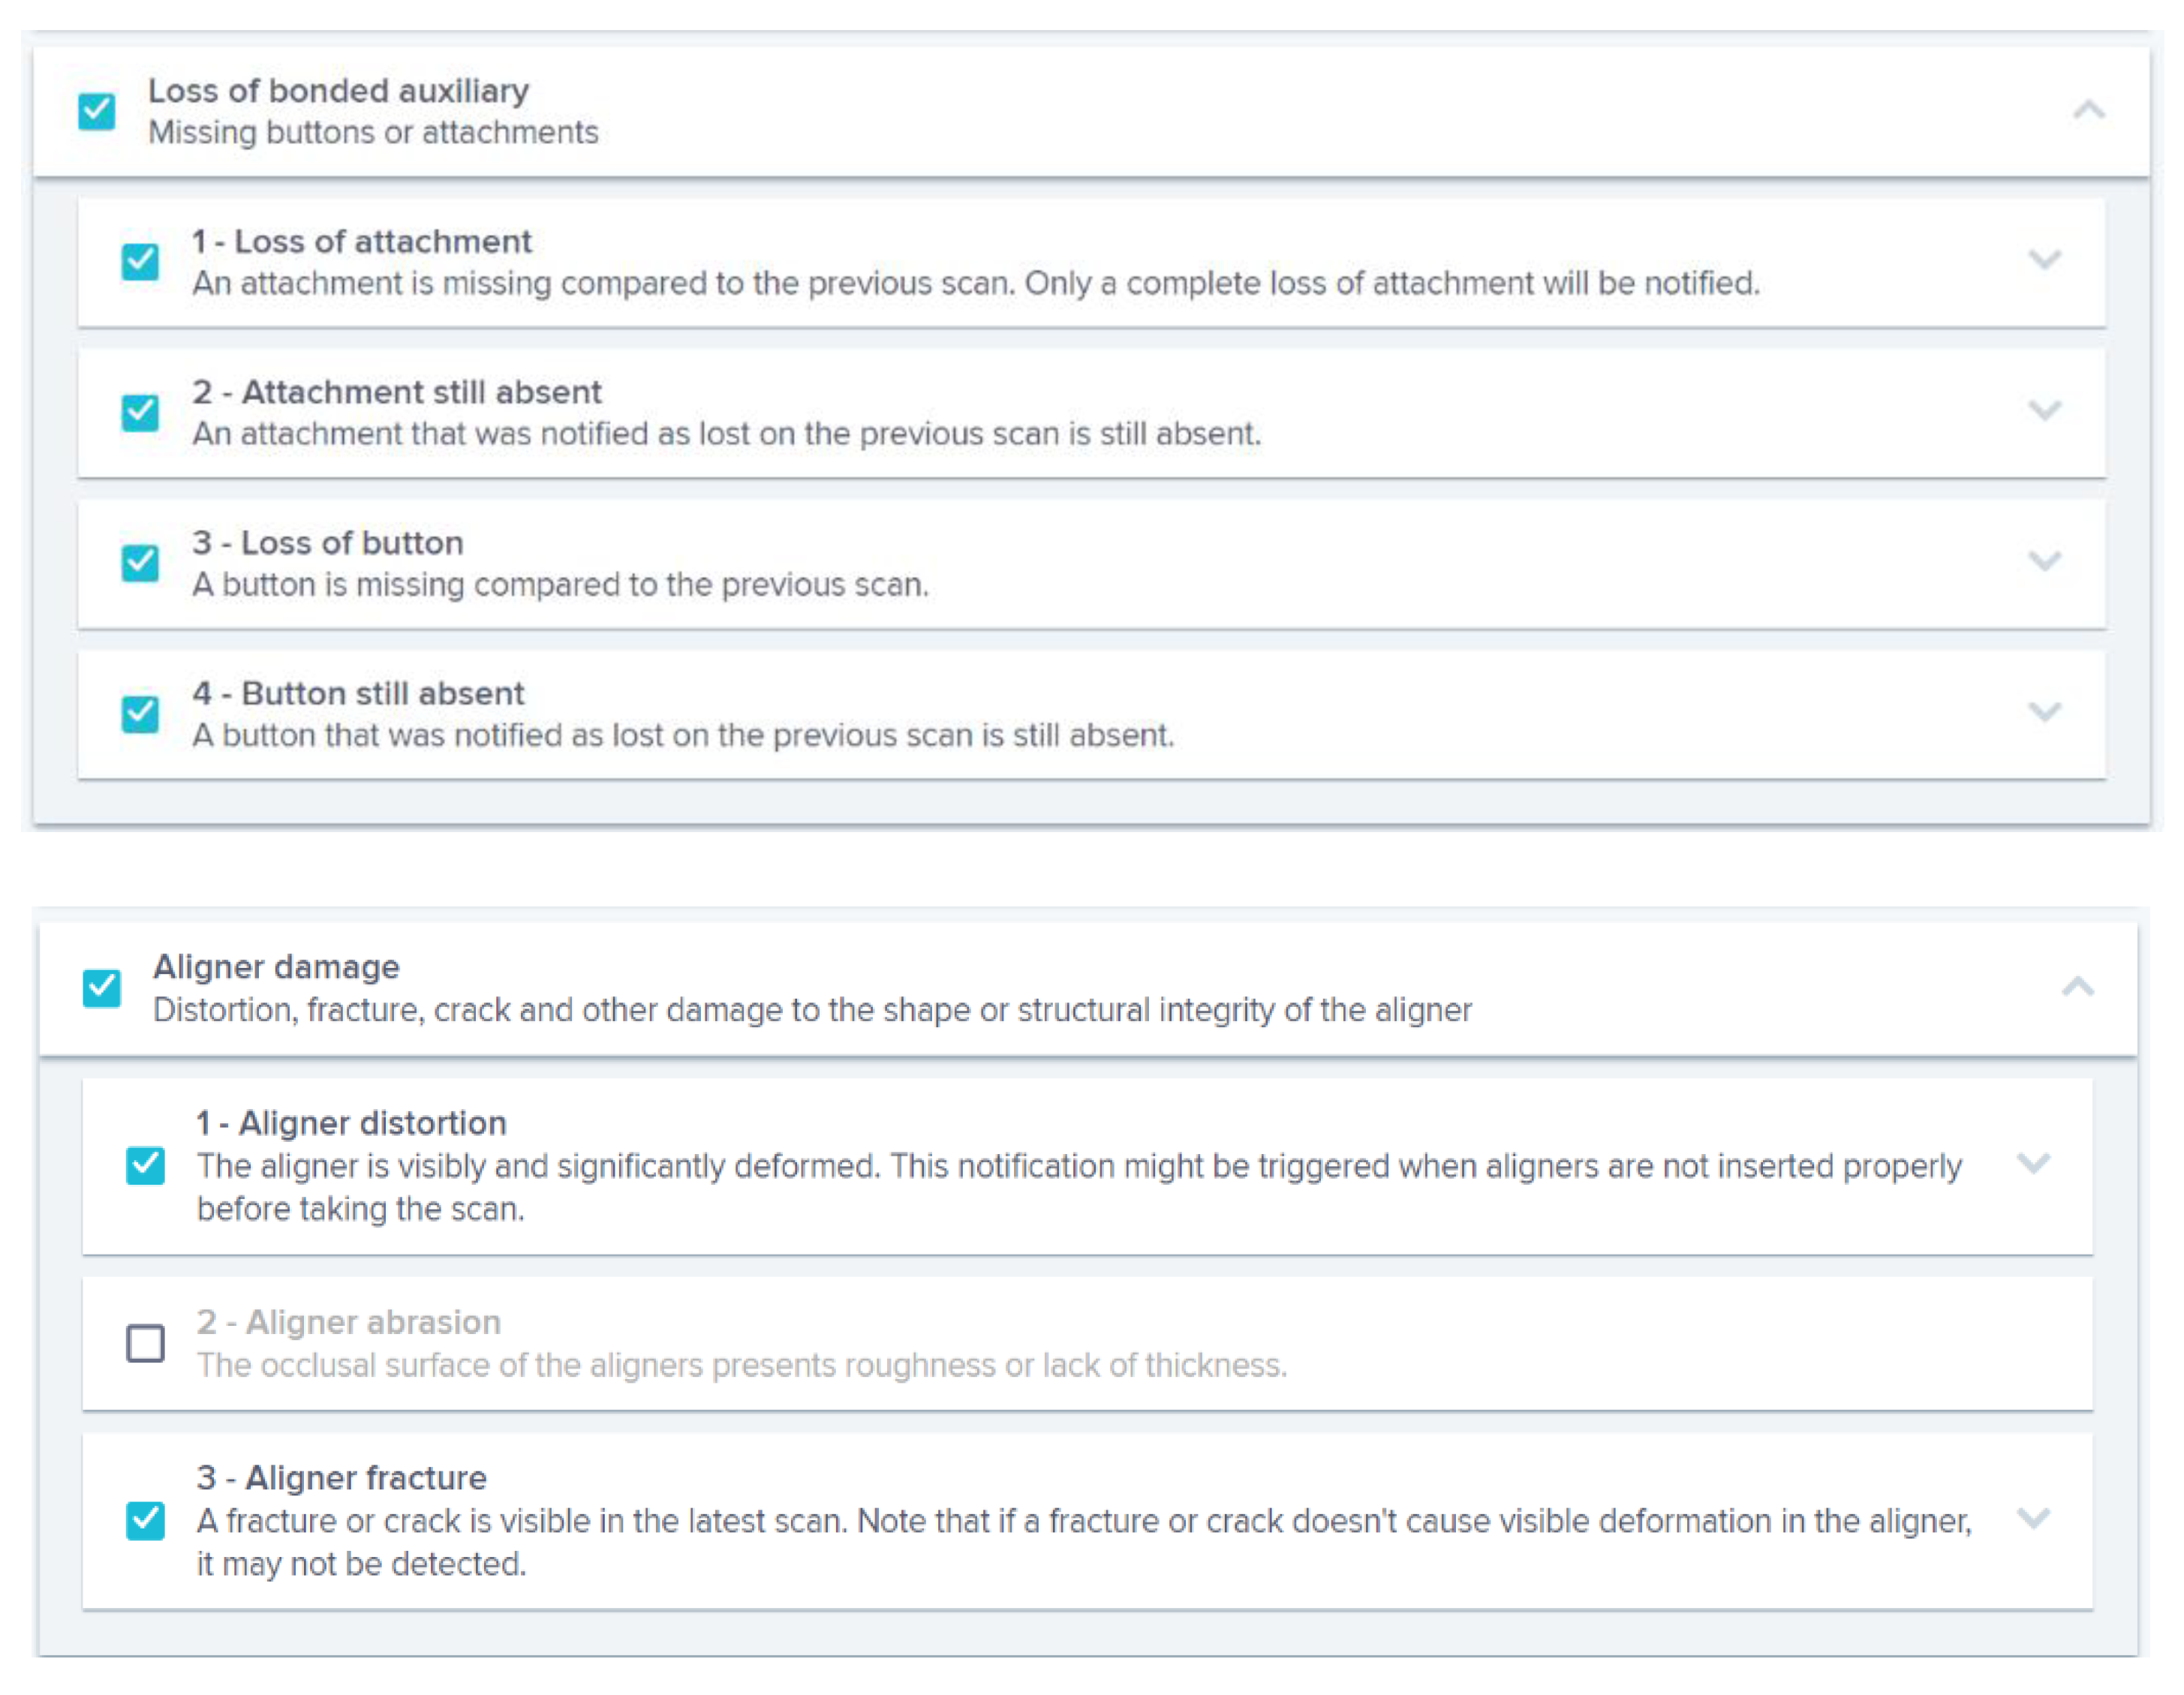Expand Aligner fracture details chevron
The width and height of the screenshot is (2184, 1695).
(x=2034, y=1518)
